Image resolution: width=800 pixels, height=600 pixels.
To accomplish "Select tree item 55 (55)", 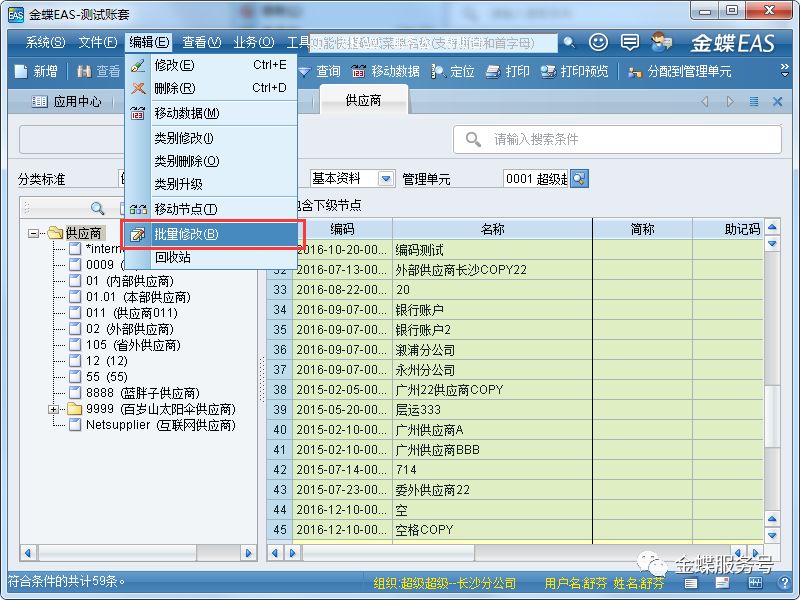I will point(107,377).
